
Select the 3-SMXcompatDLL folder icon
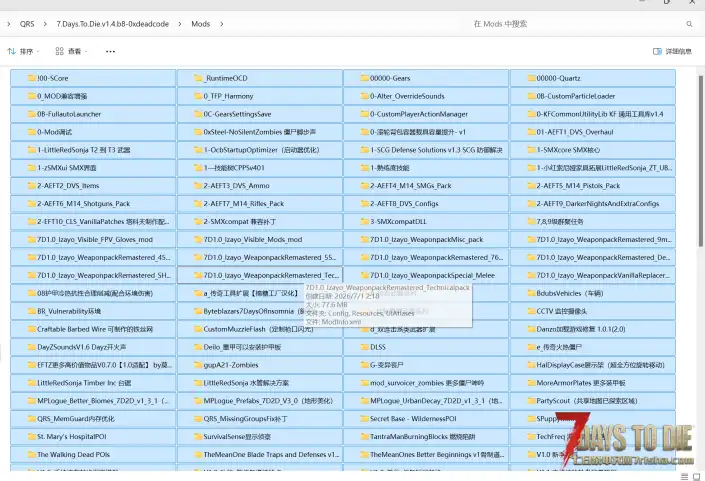coord(364,221)
